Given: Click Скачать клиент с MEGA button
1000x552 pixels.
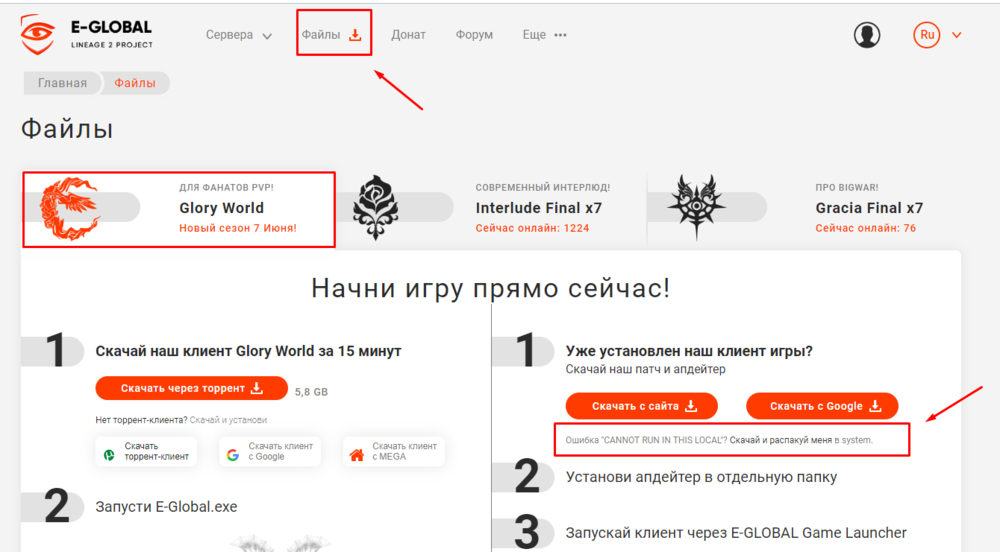Looking at the screenshot, I should [x=393, y=451].
